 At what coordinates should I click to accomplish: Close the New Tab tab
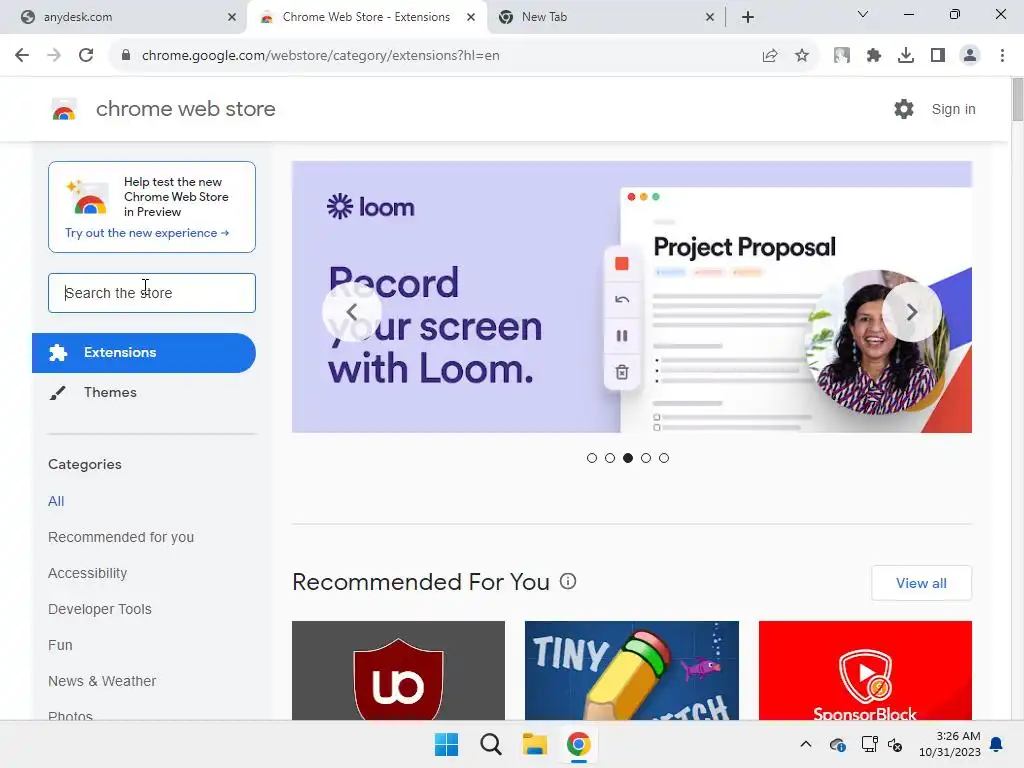click(x=710, y=17)
